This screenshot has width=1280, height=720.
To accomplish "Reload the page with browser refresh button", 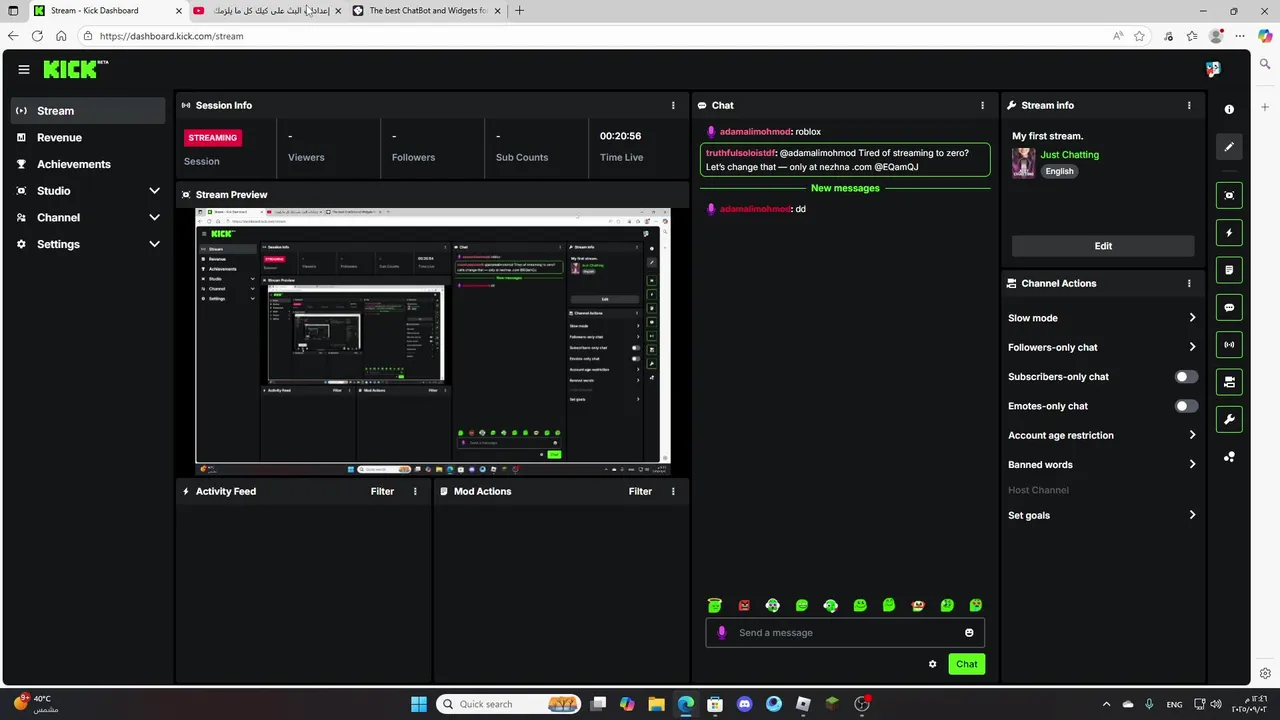I will [37, 36].
